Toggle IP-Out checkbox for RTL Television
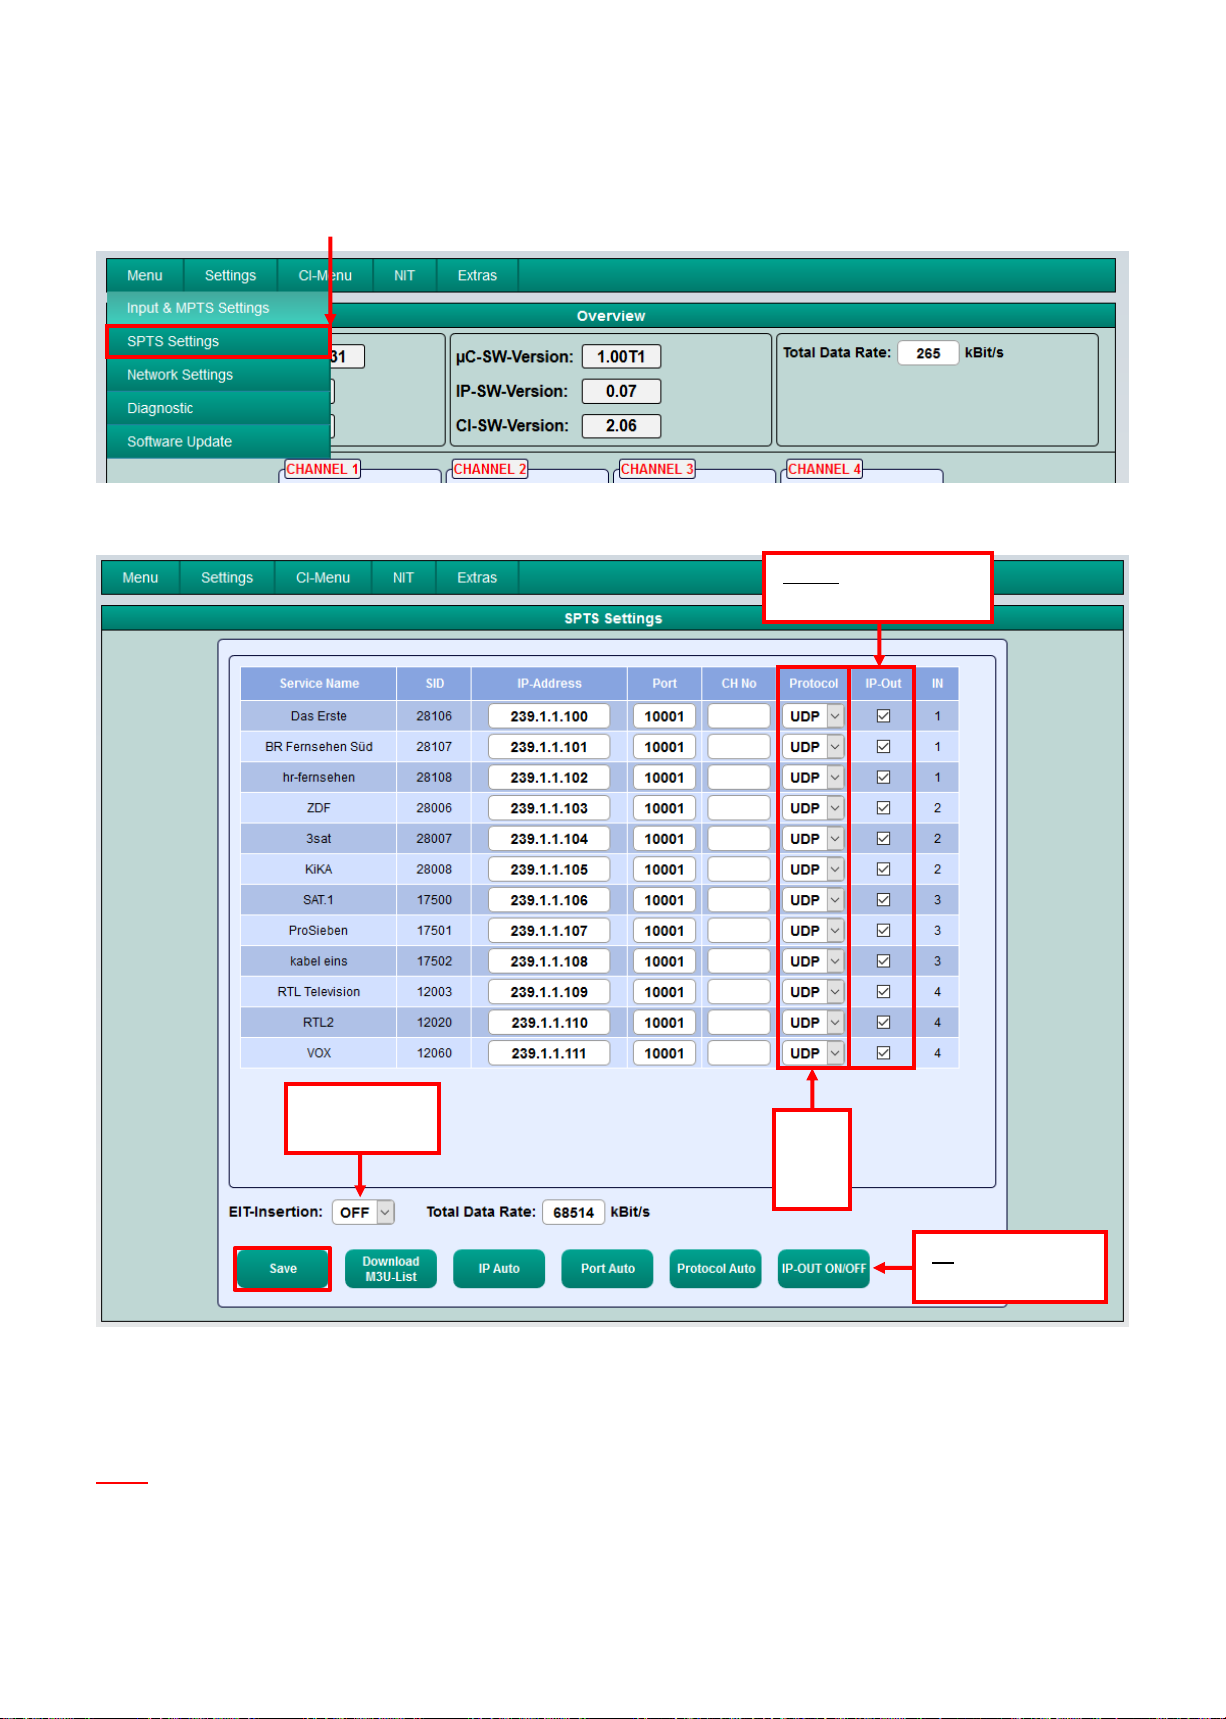 tap(884, 992)
